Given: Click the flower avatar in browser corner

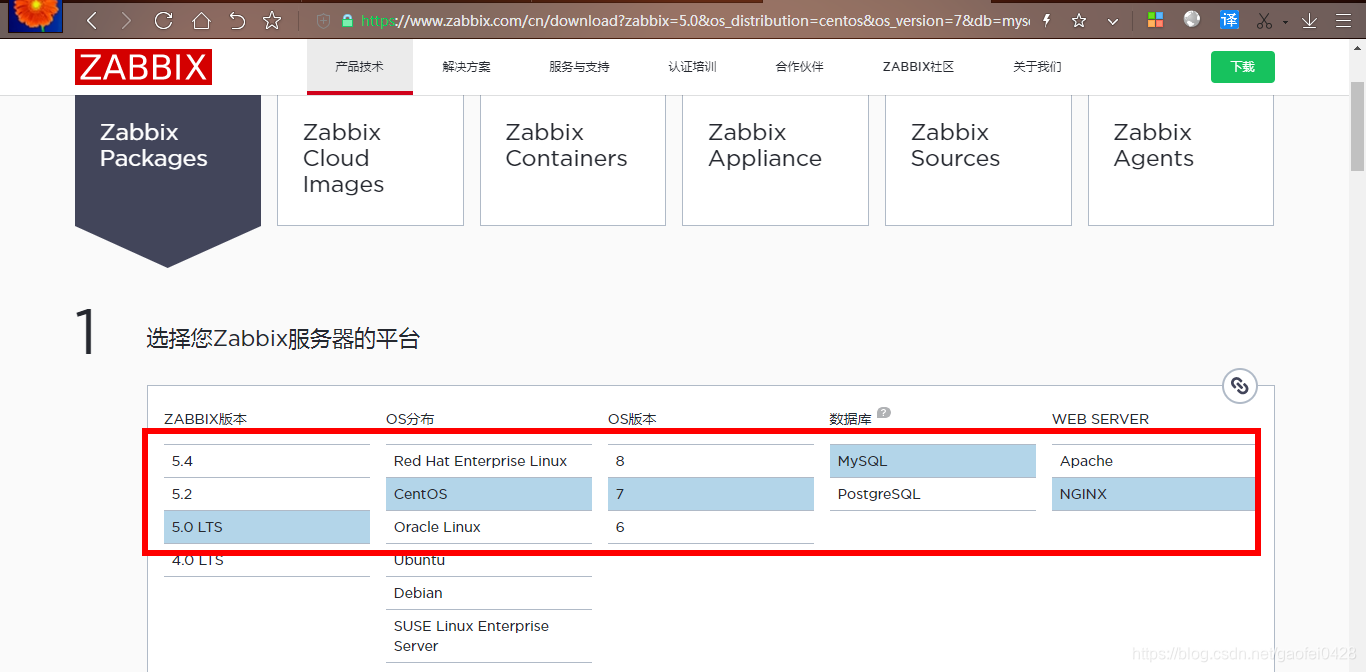Looking at the screenshot, I should coord(35,16).
